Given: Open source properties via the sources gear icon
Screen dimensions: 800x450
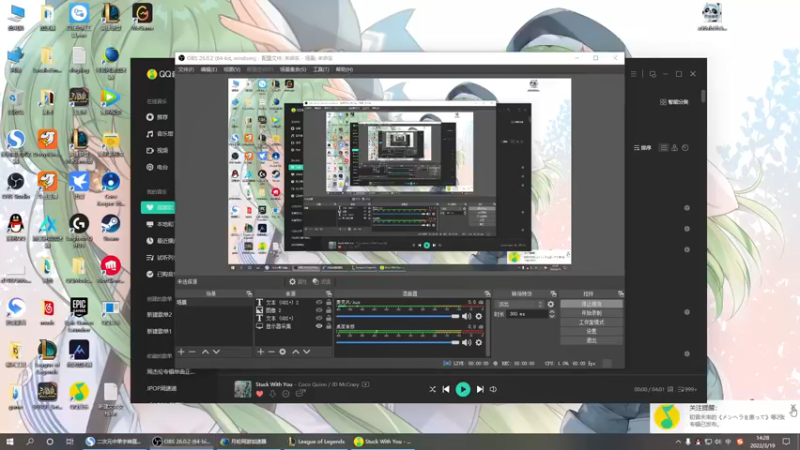Looking at the screenshot, I should pyautogui.click(x=283, y=352).
